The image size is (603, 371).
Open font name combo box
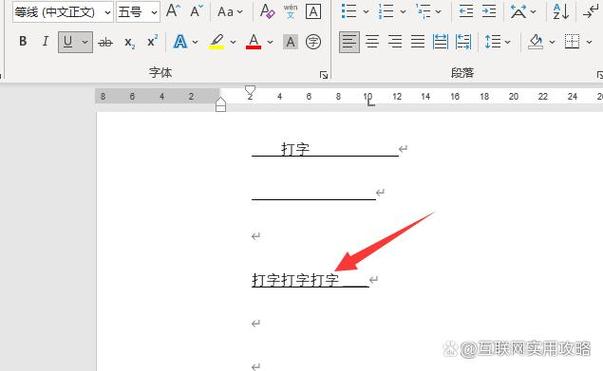coord(63,12)
